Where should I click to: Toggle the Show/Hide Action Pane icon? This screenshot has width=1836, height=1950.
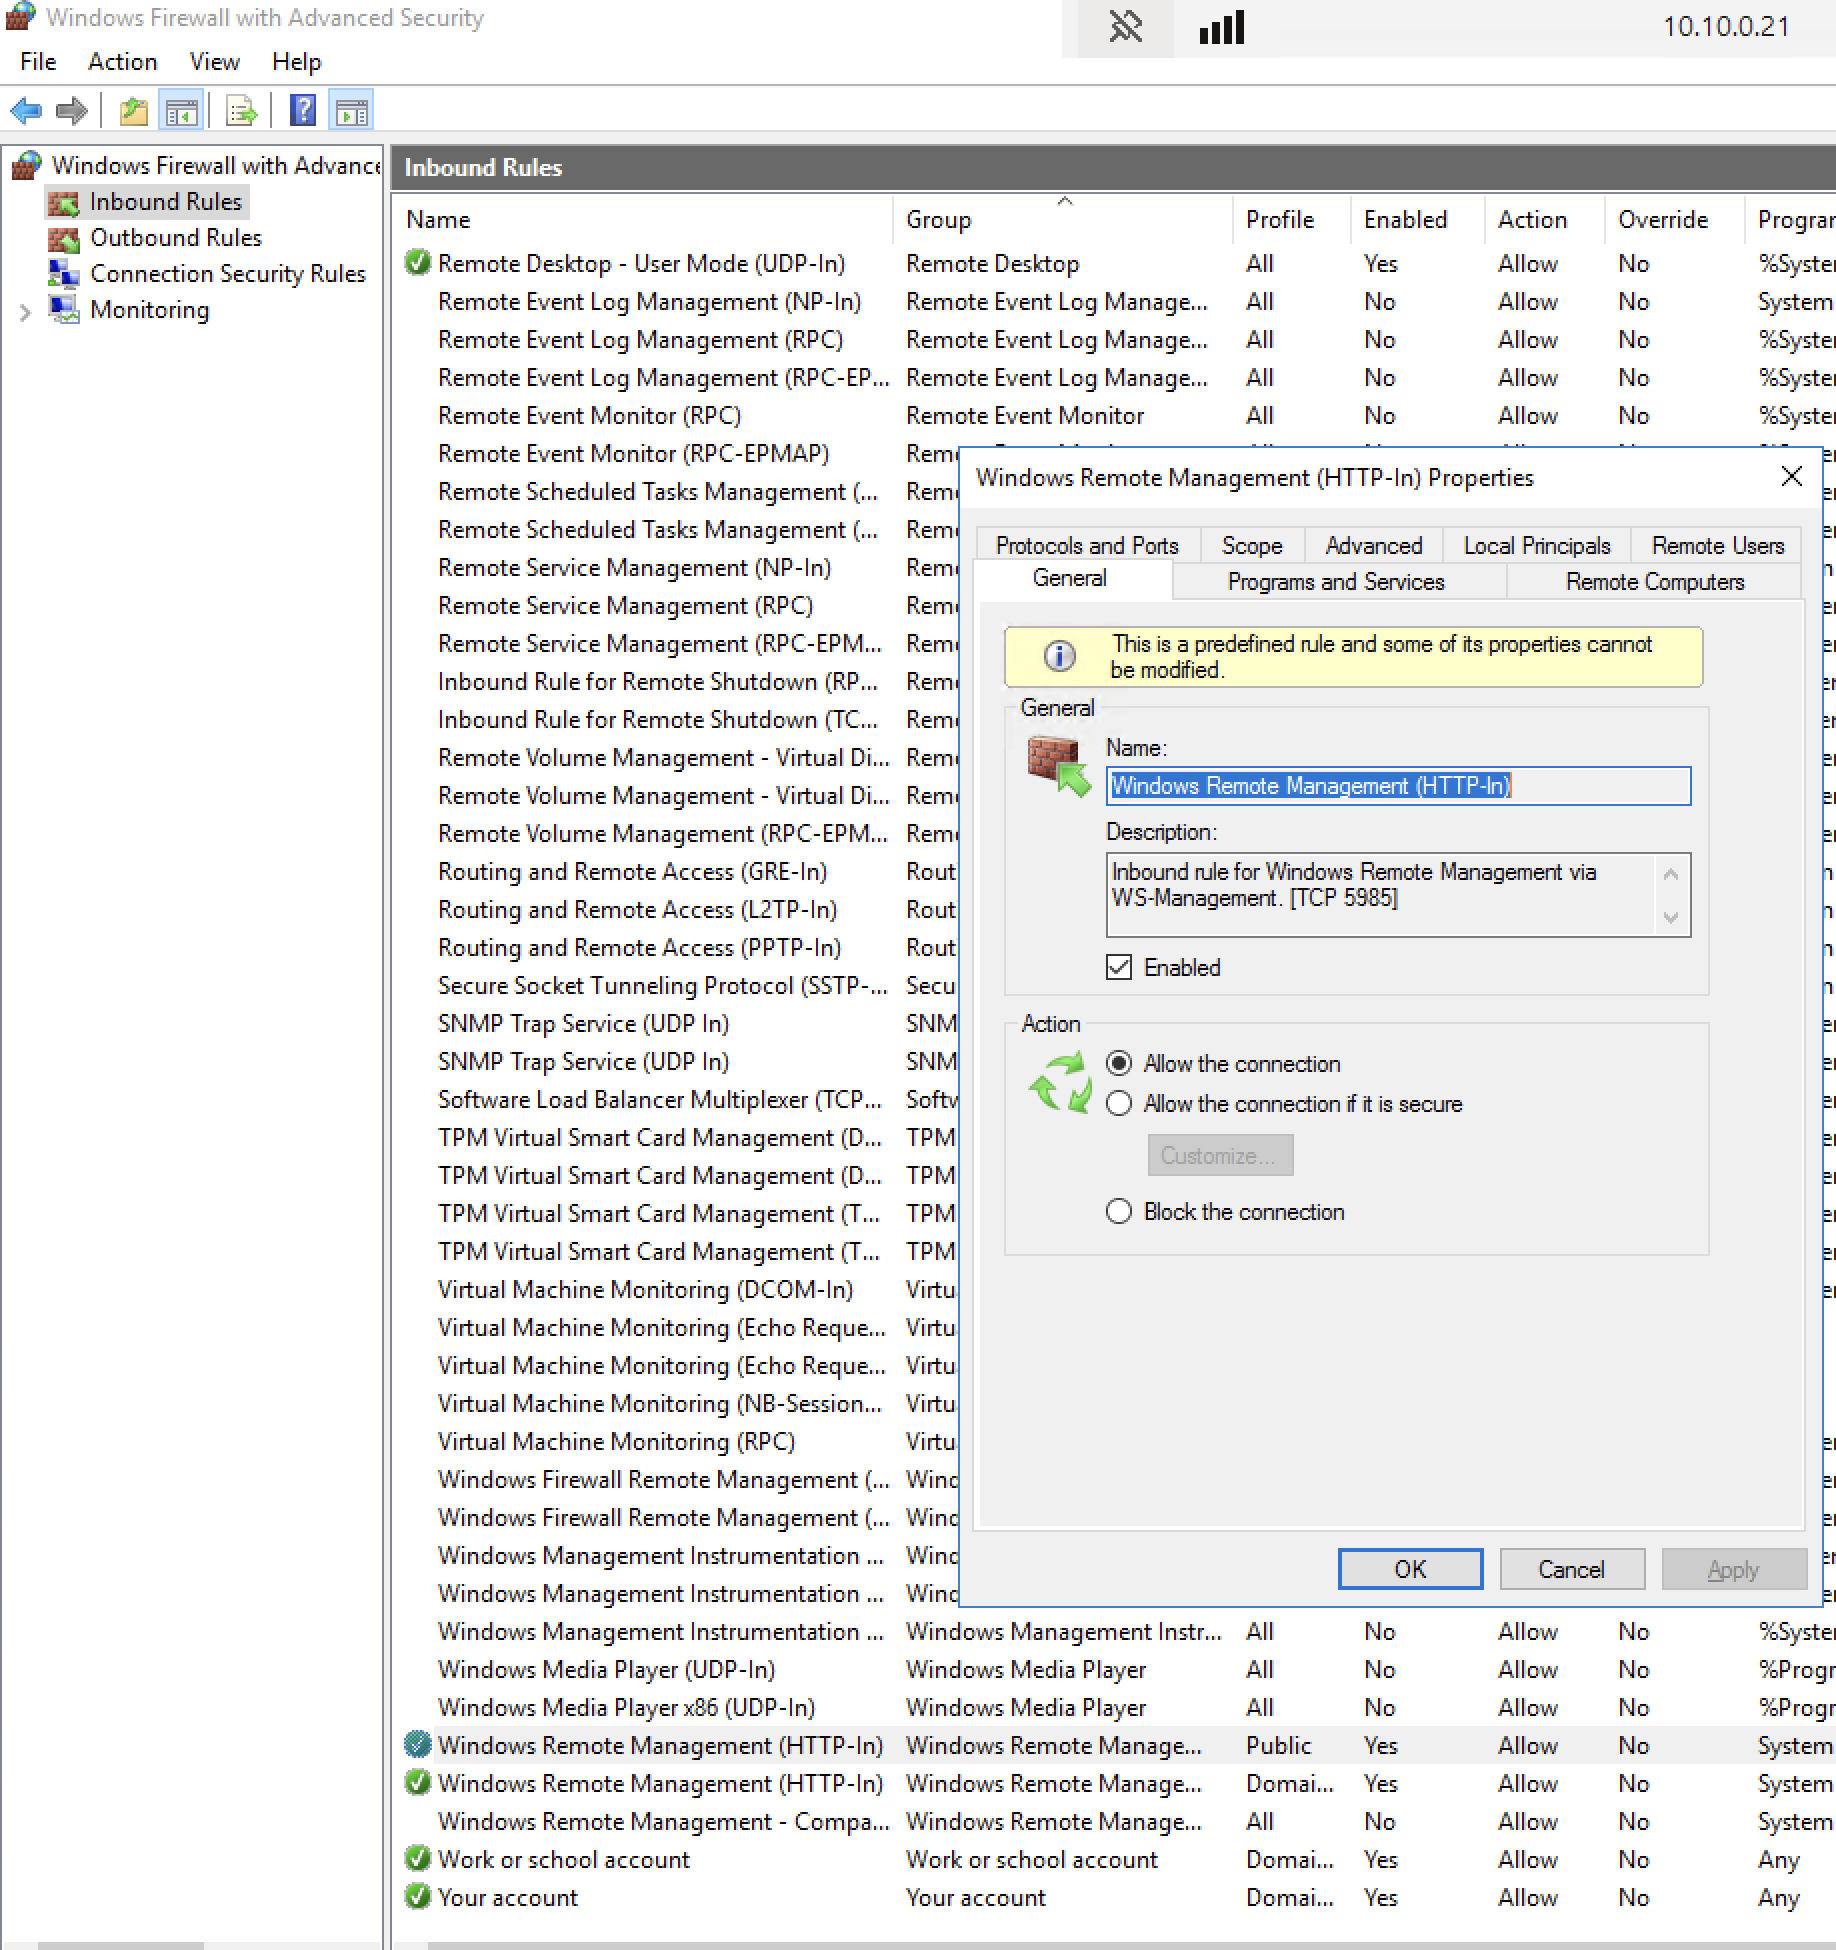tap(351, 111)
